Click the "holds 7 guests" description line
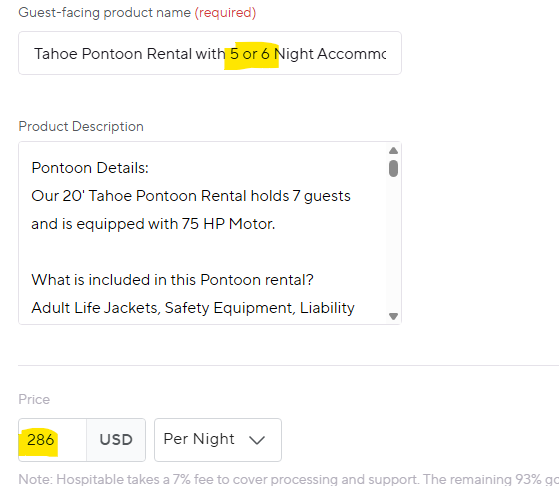 [191, 196]
